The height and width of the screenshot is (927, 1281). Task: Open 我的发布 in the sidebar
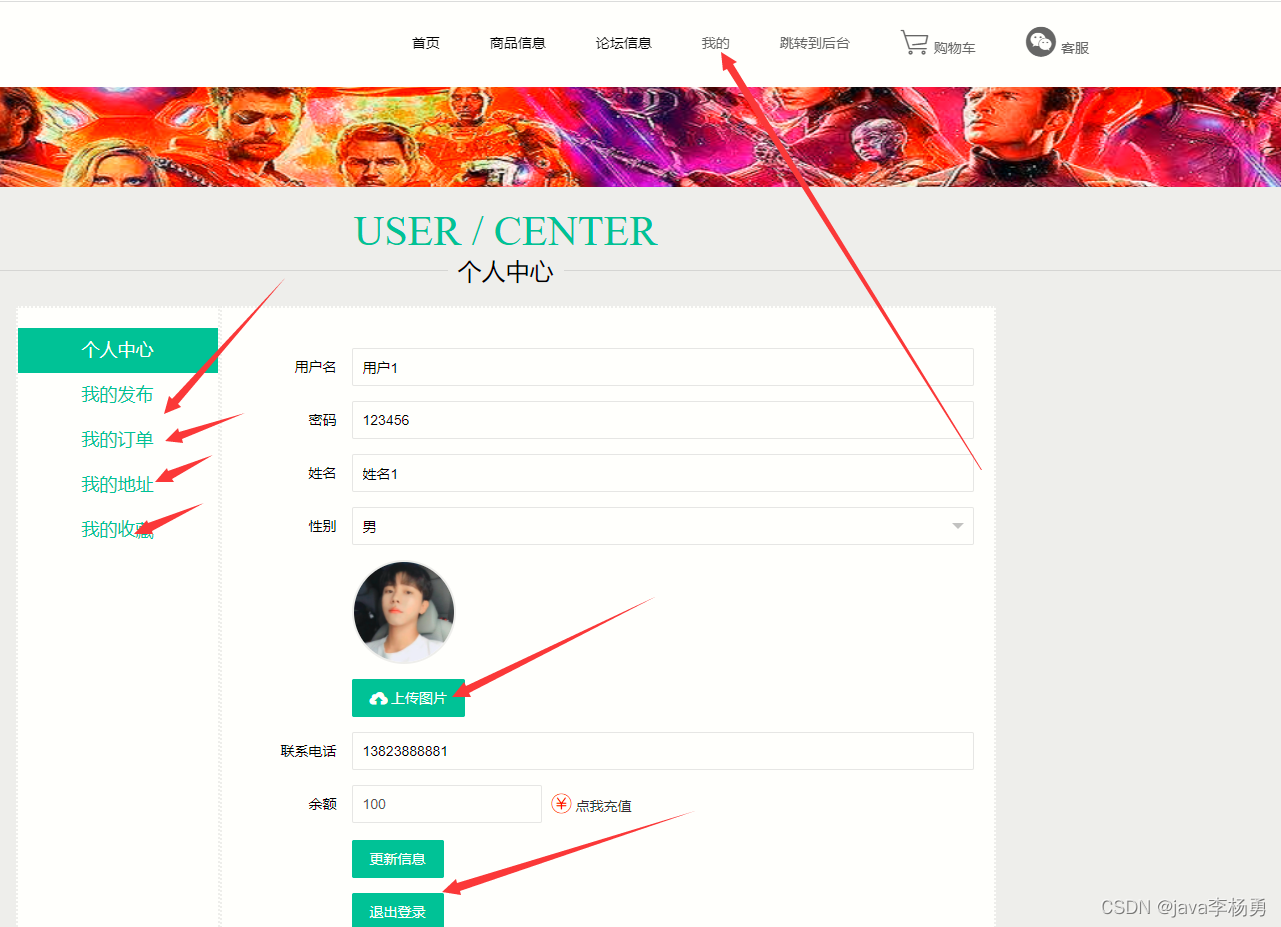(117, 395)
